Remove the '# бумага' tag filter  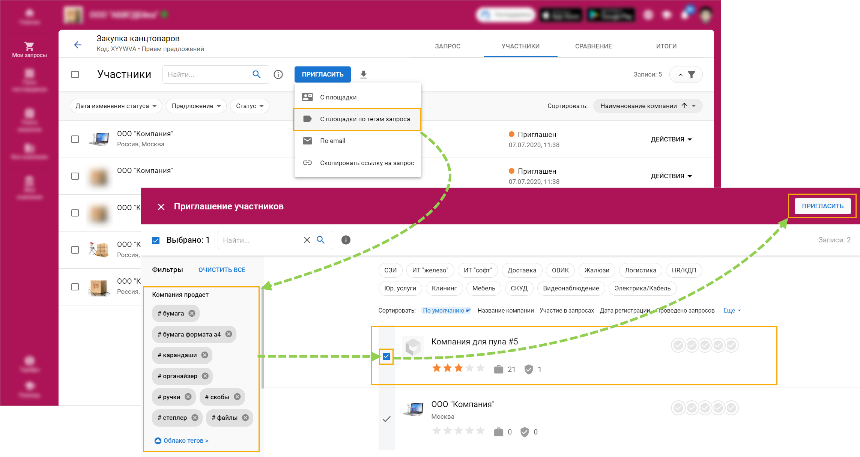tap(191, 313)
